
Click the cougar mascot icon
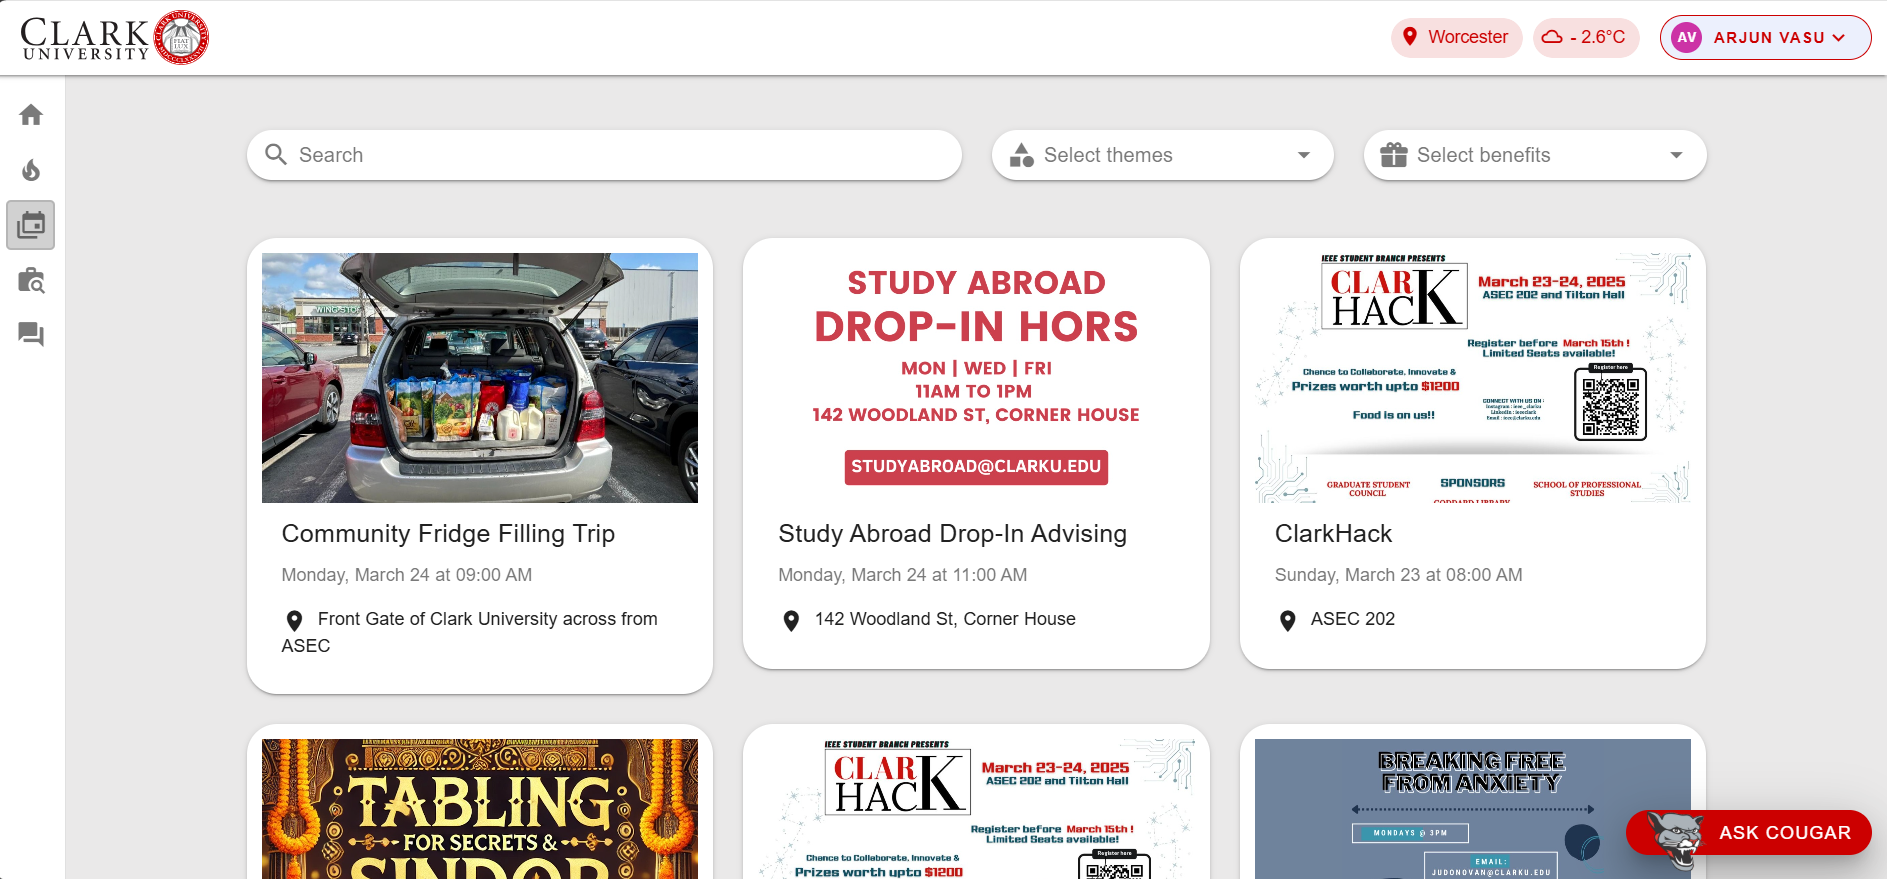1675,839
